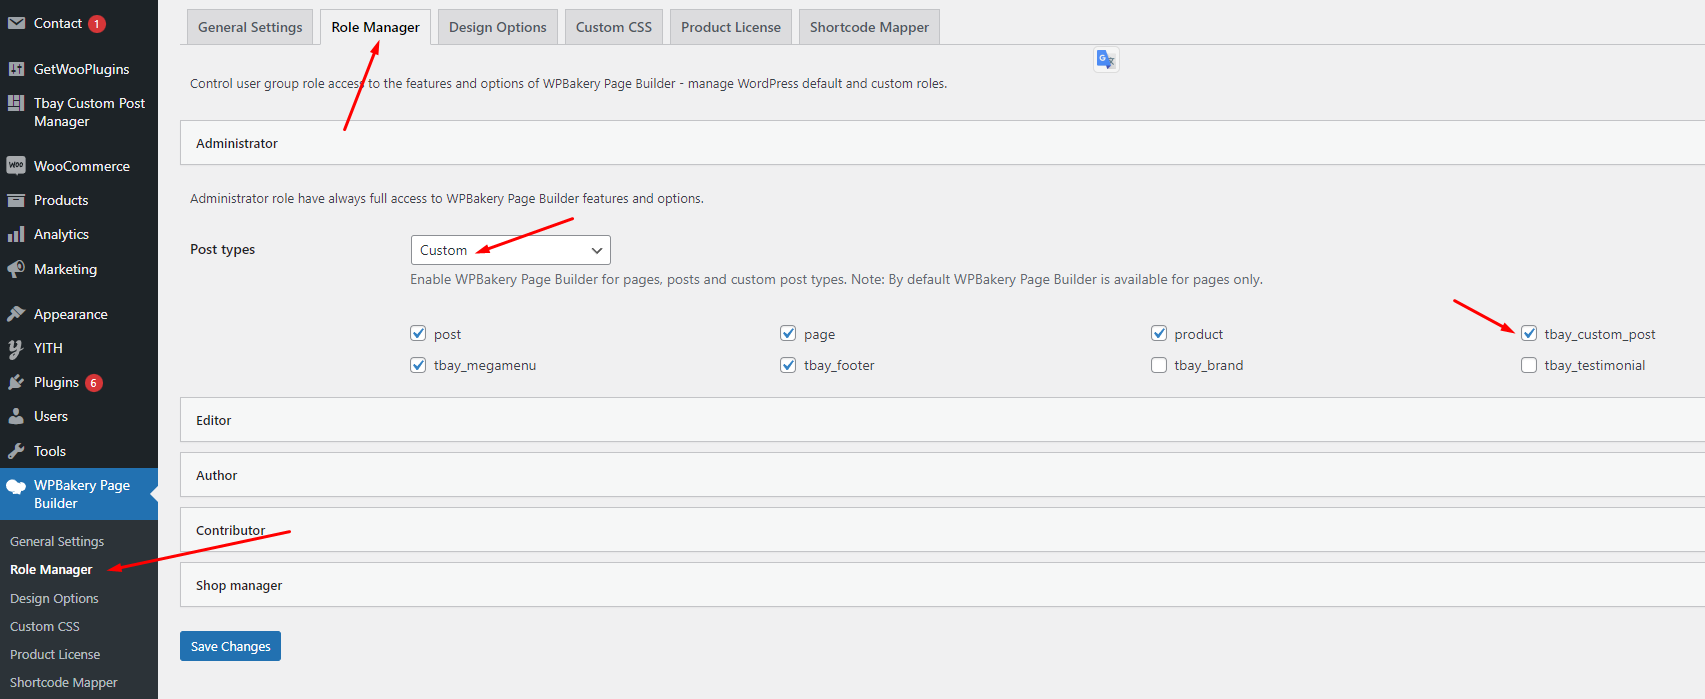Switch to the General Settings tab
Viewport: 1705px width, 699px height.
pyautogui.click(x=250, y=27)
